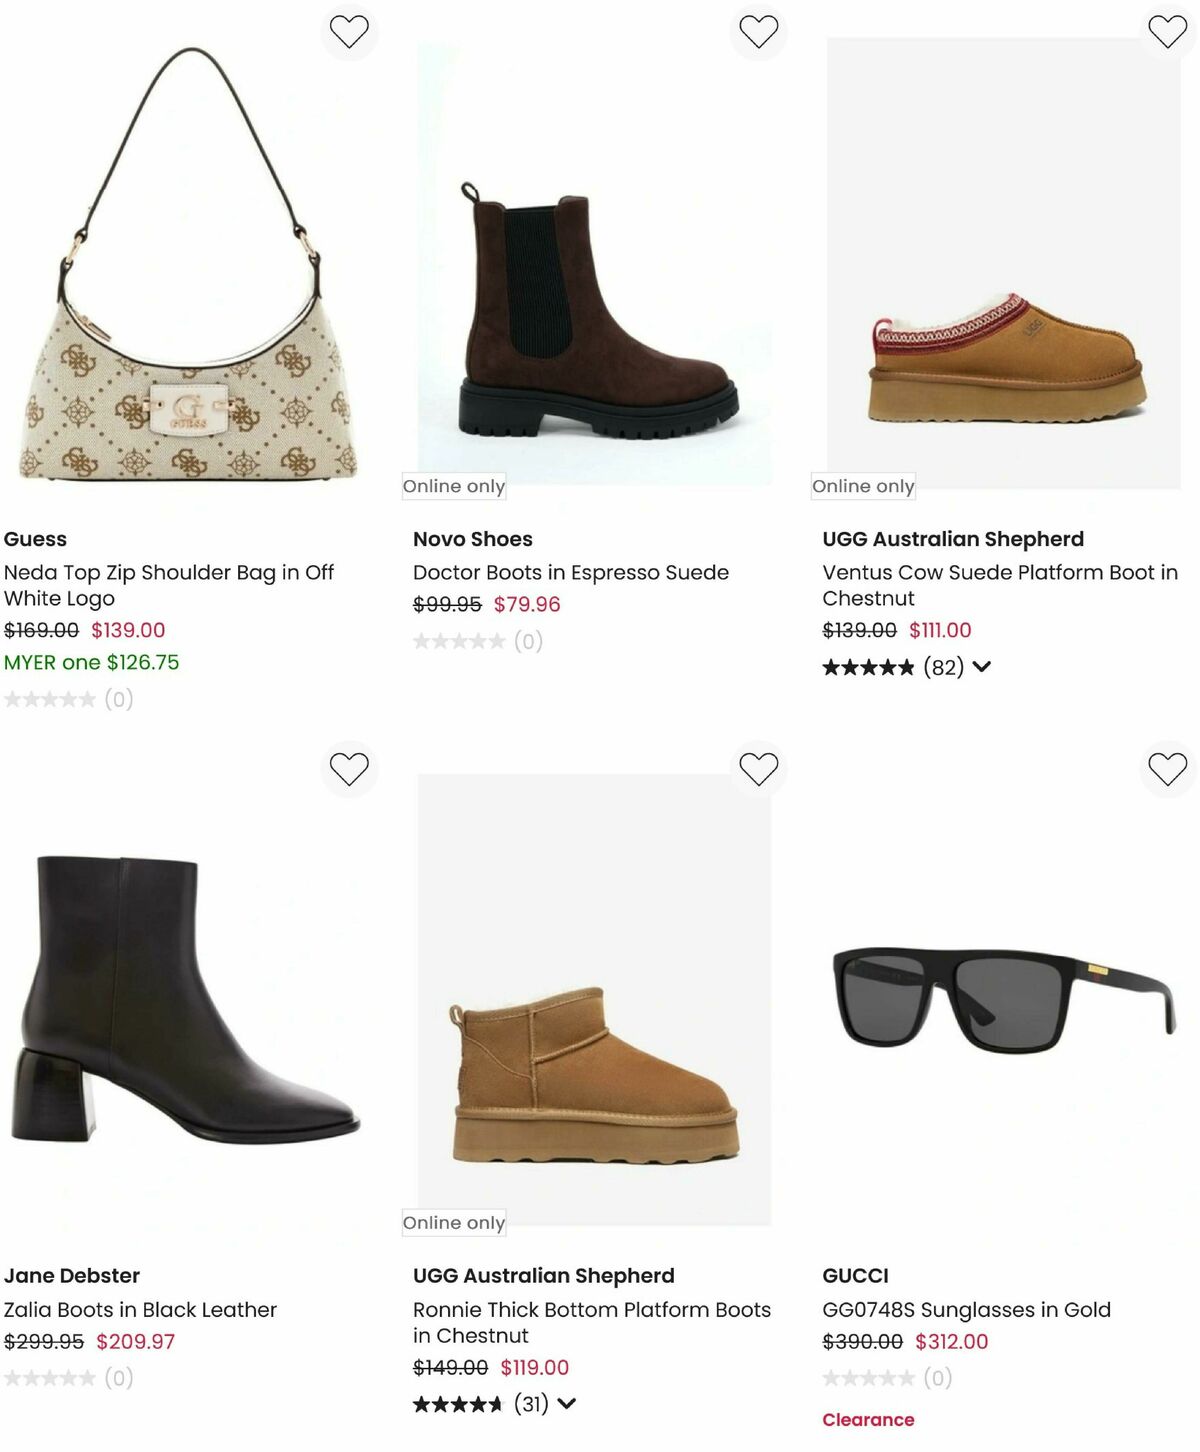The width and height of the screenshot is (1200, 1452).
Task: Click the Online only badge on Doctor Boots
Action: click(x=453, y=486)
